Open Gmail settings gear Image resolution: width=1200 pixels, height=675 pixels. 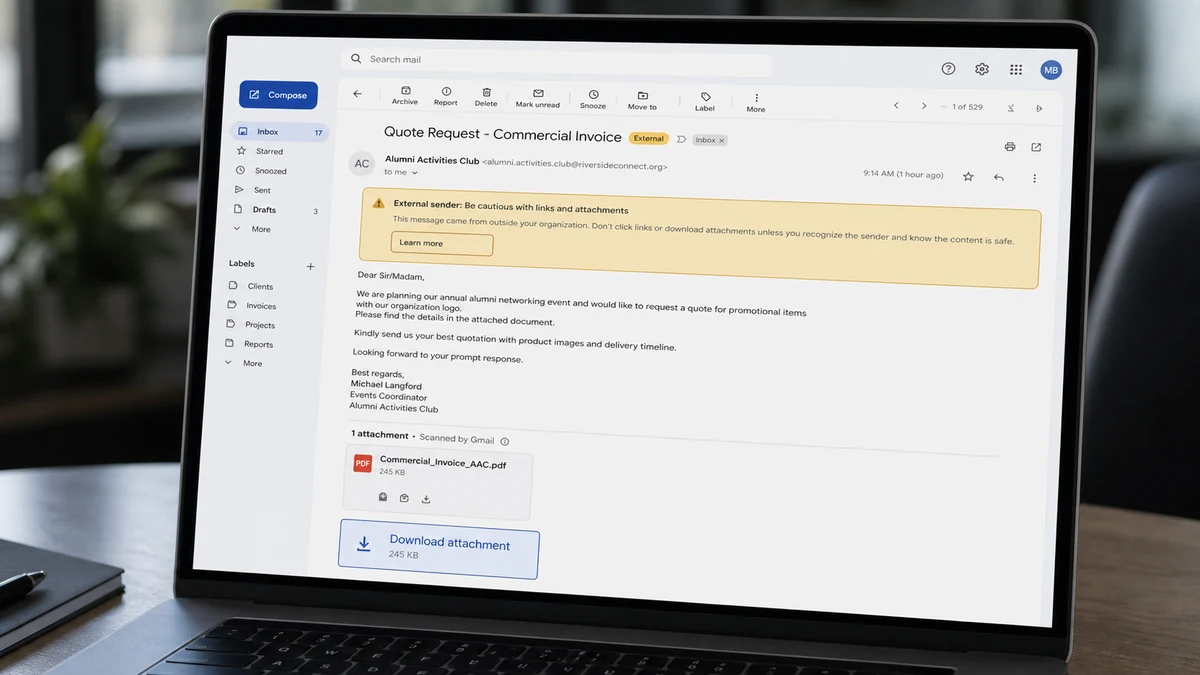[982, 69]
